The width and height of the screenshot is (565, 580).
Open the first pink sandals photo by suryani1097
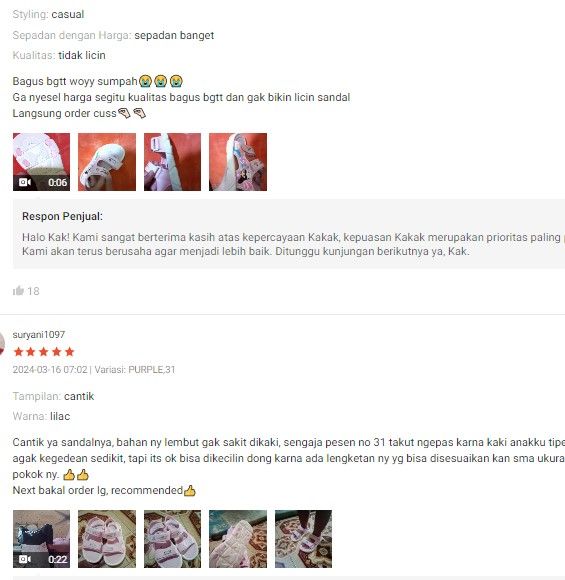(x=107, y=539)
